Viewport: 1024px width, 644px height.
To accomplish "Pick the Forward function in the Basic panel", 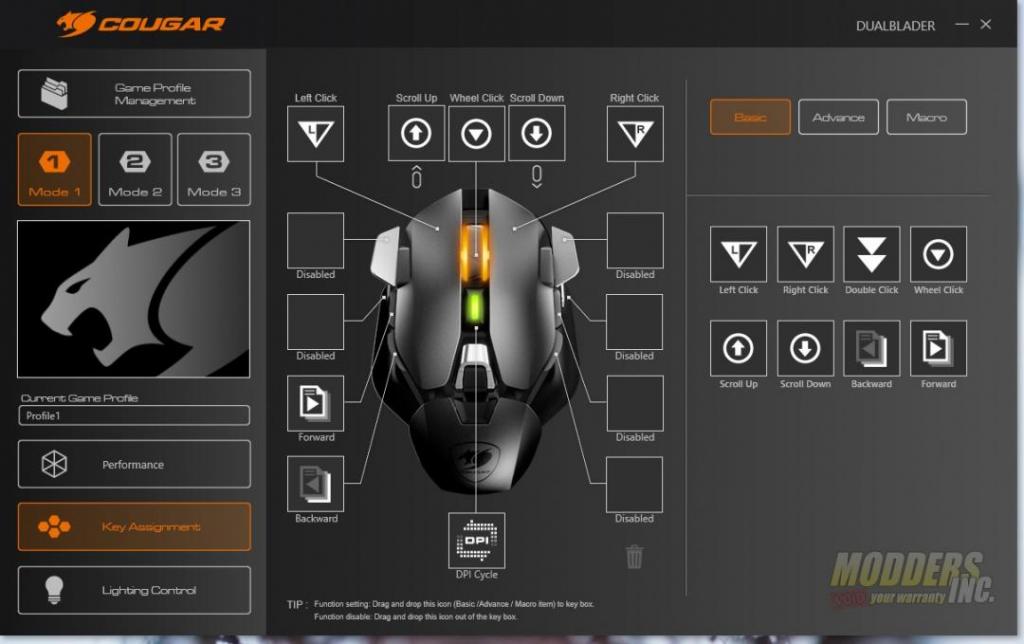I will 938,348.
